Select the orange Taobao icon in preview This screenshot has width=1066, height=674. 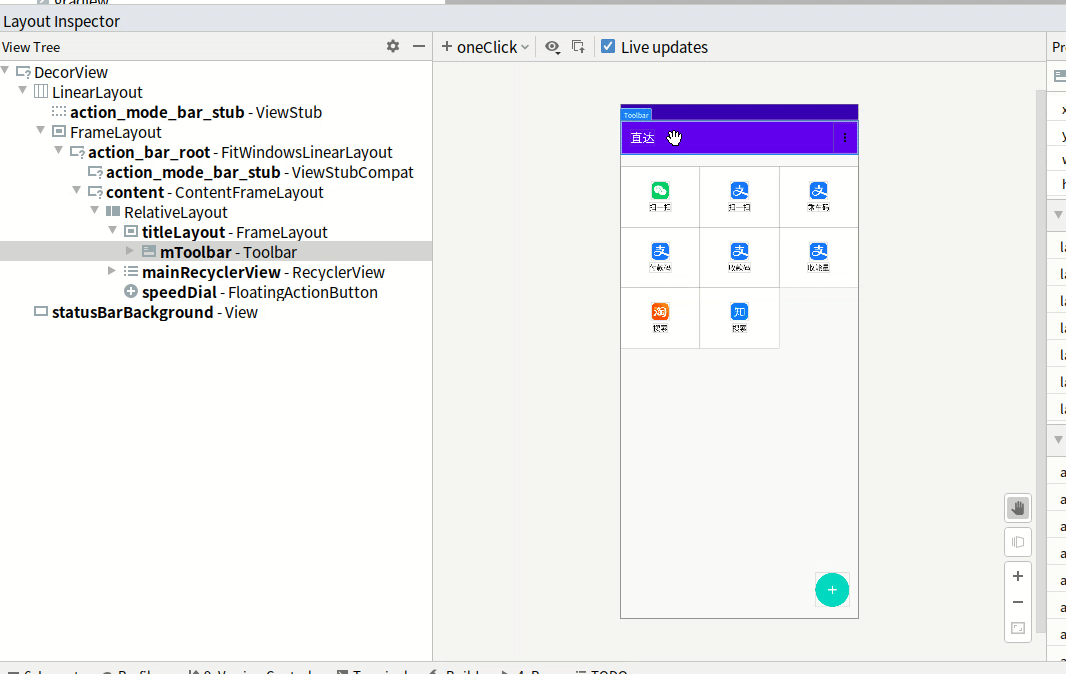(660, 311)
